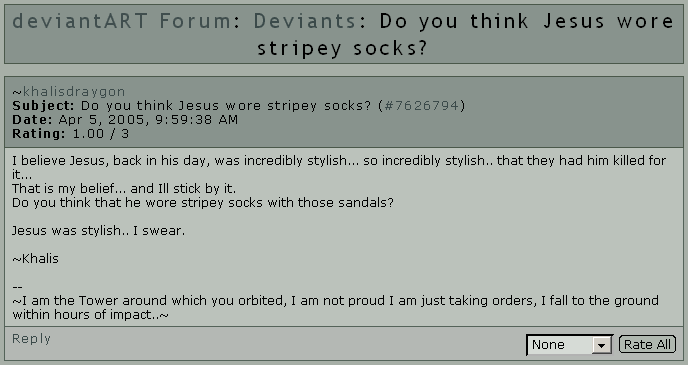Expand the rating dropdown arrow
This screenshot has height=365, width=688.
pos(602,345)
